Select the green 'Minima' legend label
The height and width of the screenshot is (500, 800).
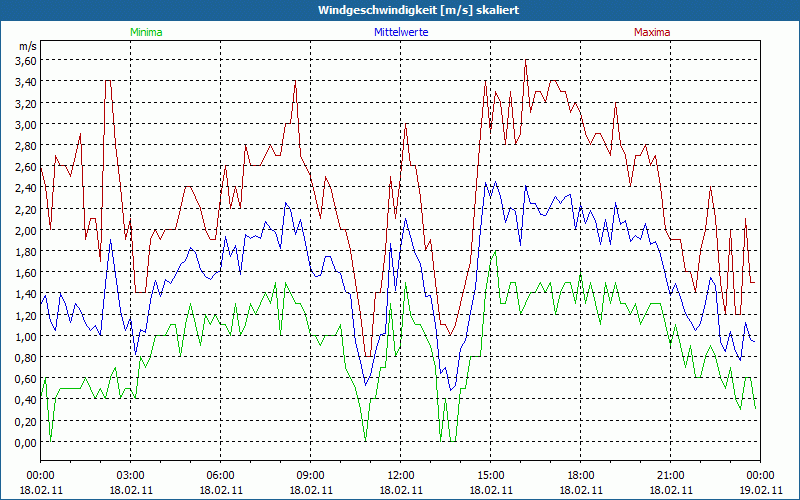[146, 32]
